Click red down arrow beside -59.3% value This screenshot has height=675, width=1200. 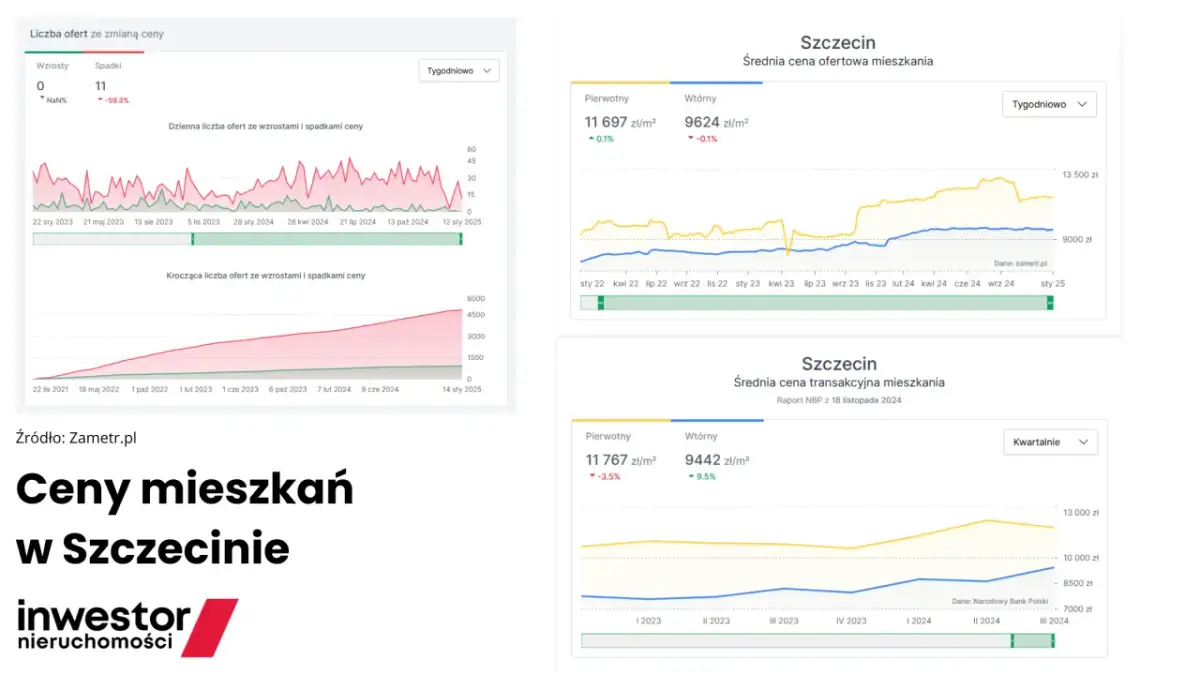[100, 100]
